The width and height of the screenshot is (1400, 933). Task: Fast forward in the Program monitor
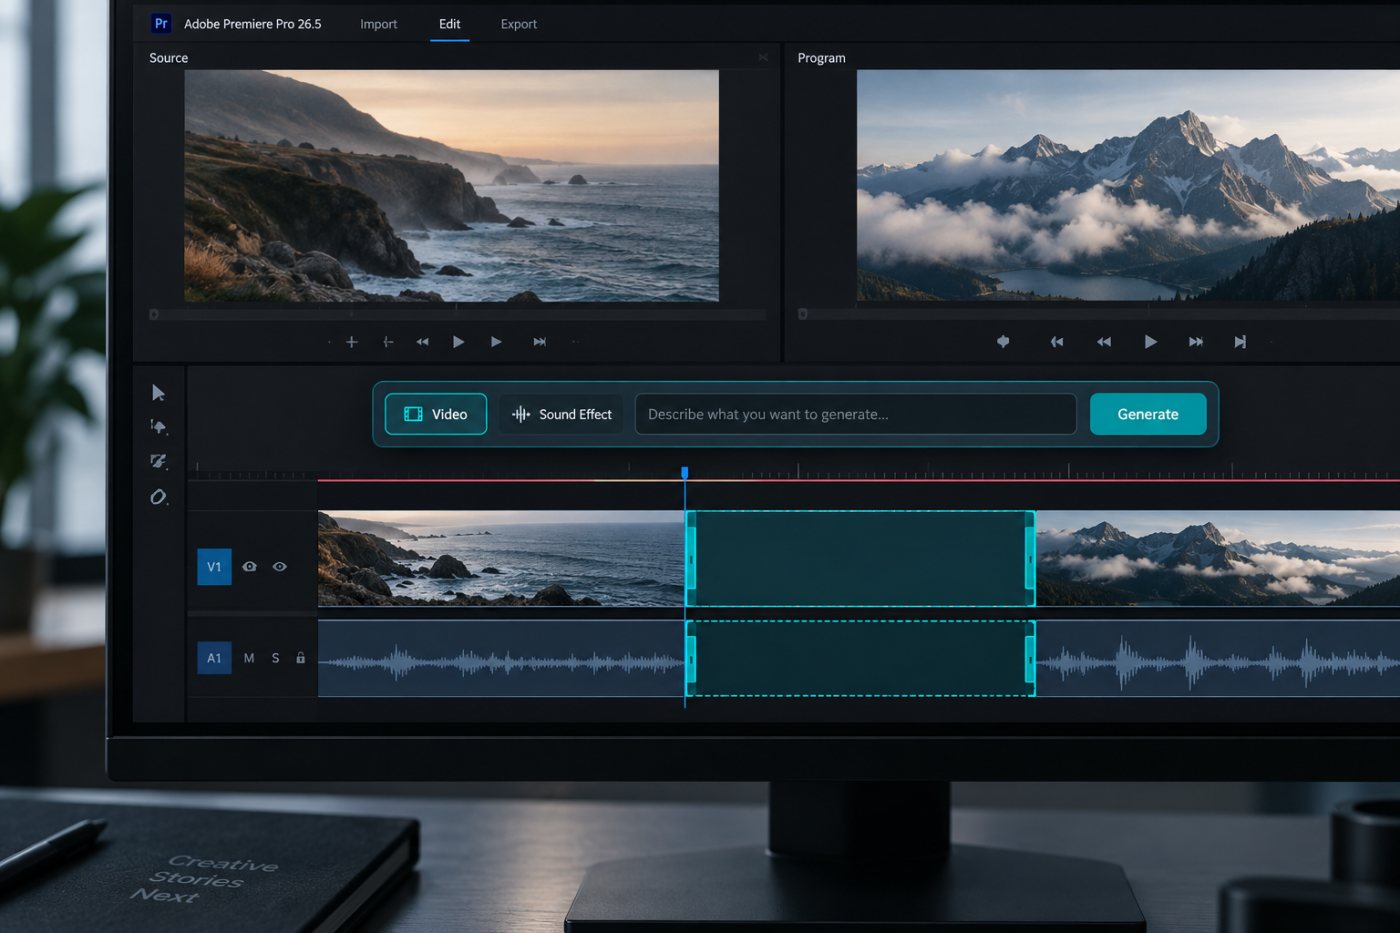click(1196, 342)
